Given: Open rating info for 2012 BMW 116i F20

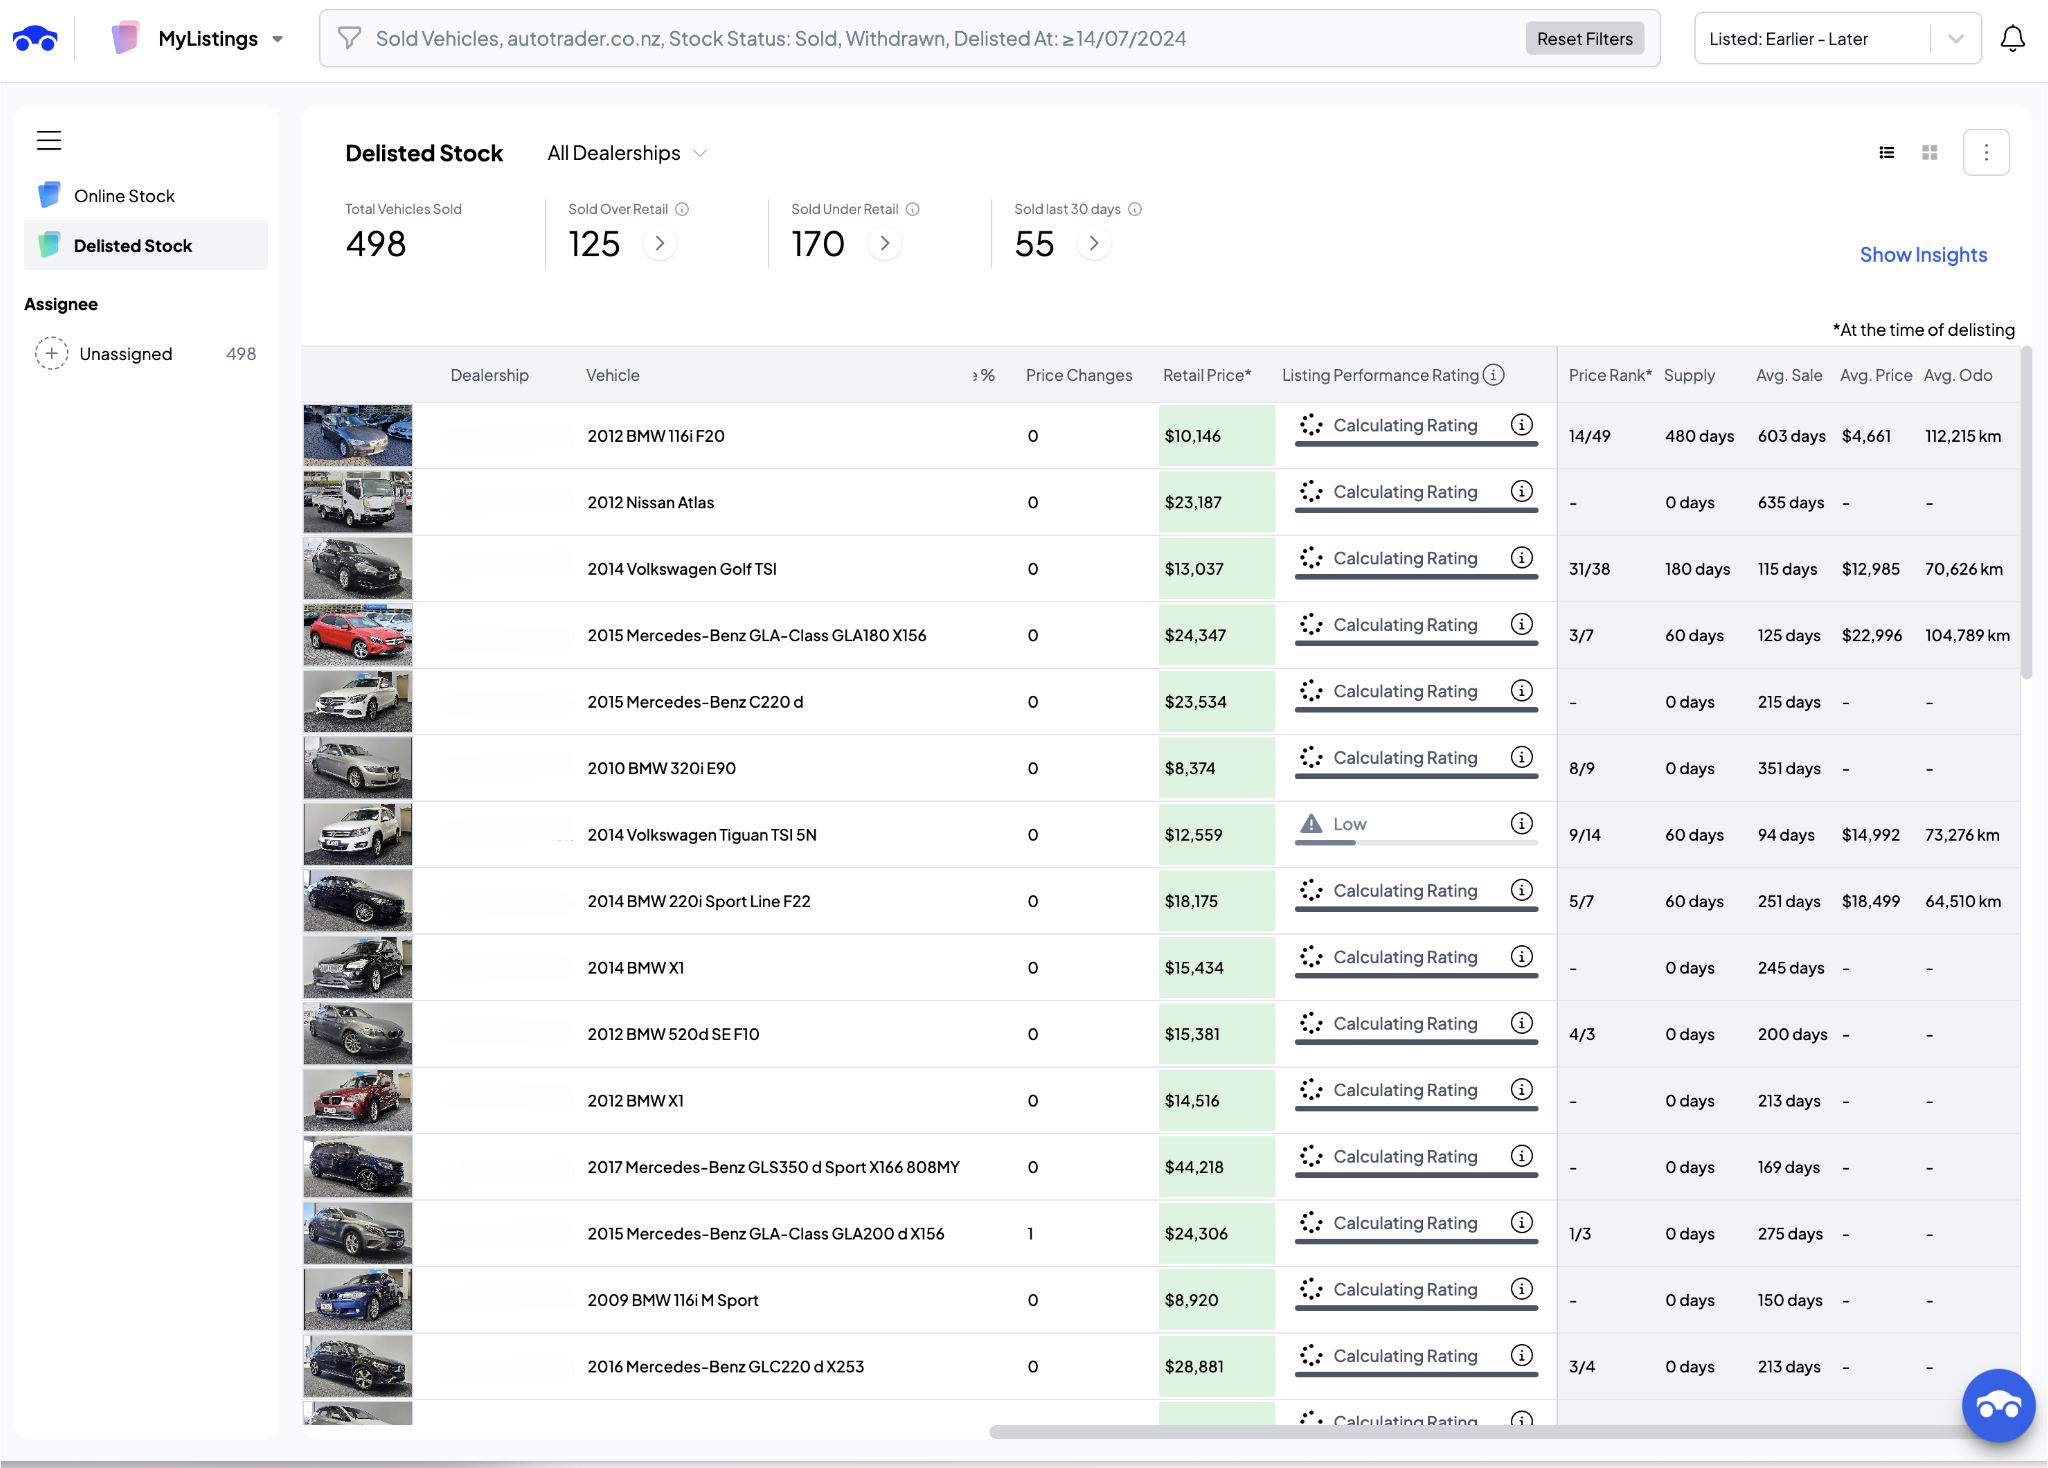Looking at the screenshot, I should (x=1522, y=425).
